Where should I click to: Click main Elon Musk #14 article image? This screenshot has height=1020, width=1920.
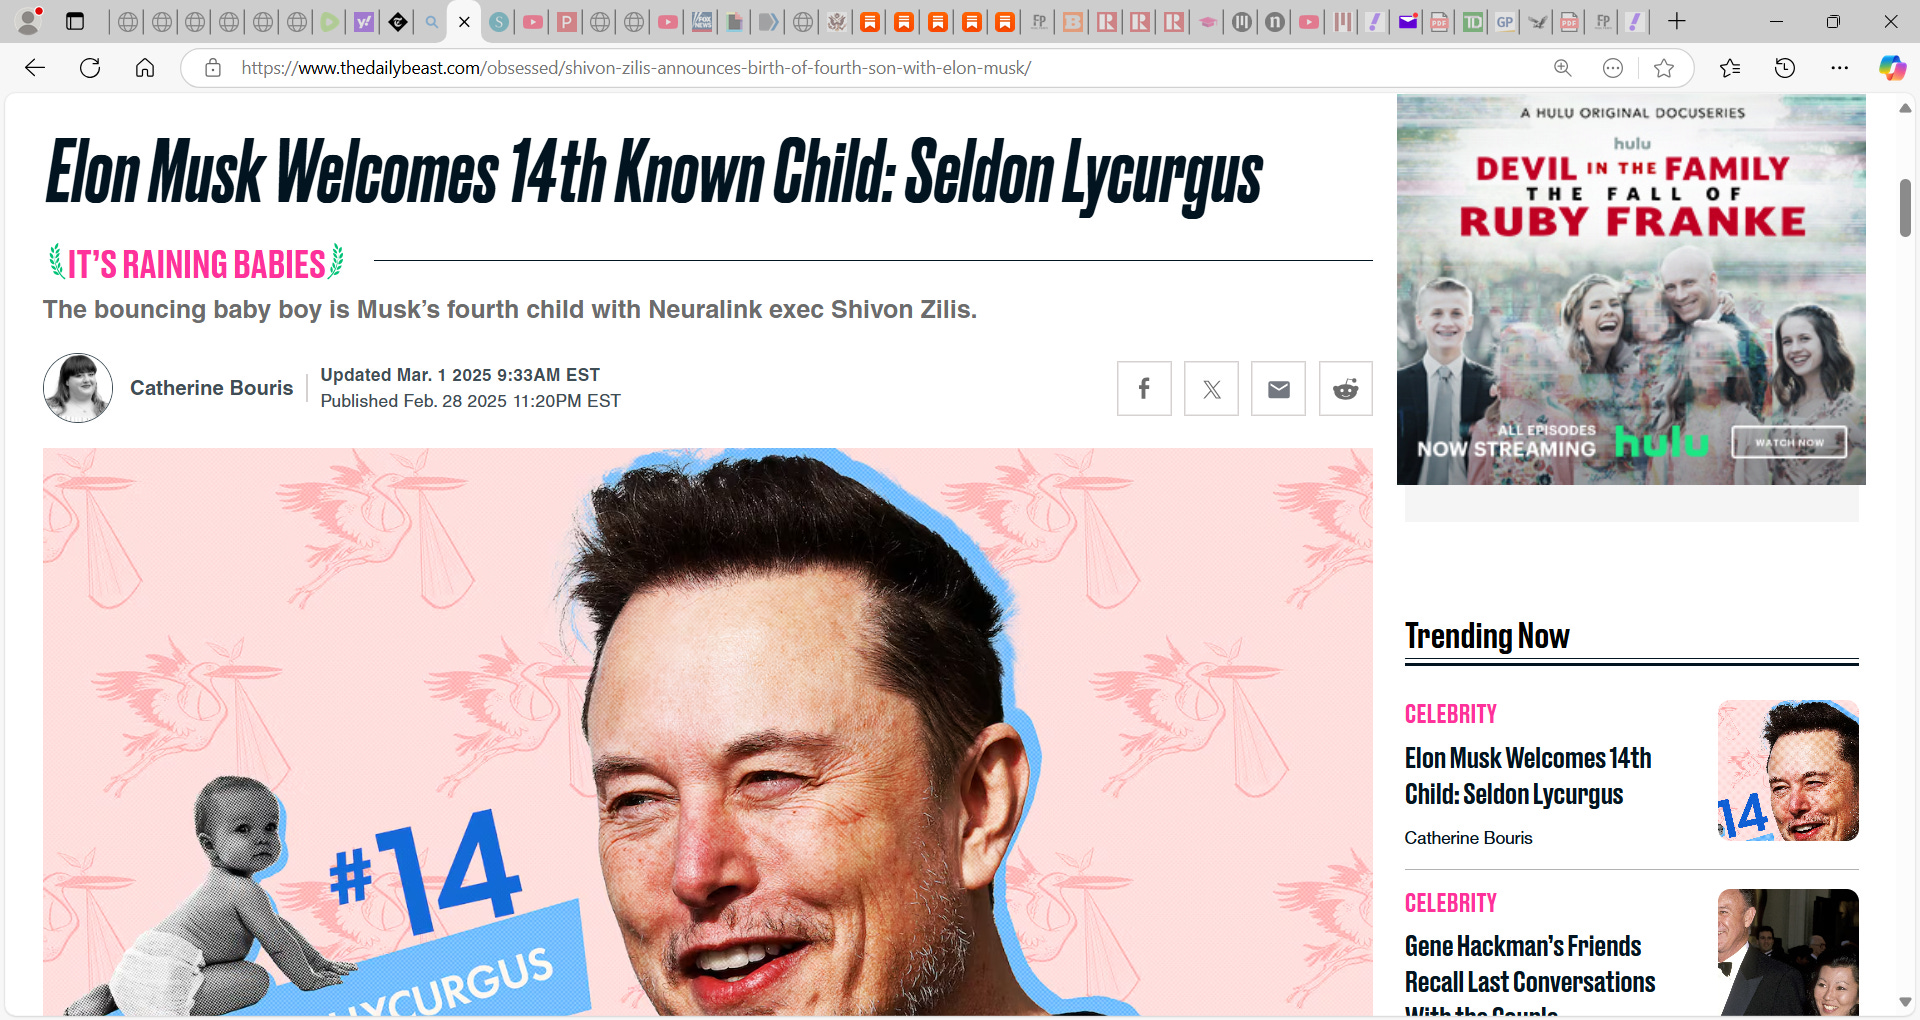pos(708,732)
